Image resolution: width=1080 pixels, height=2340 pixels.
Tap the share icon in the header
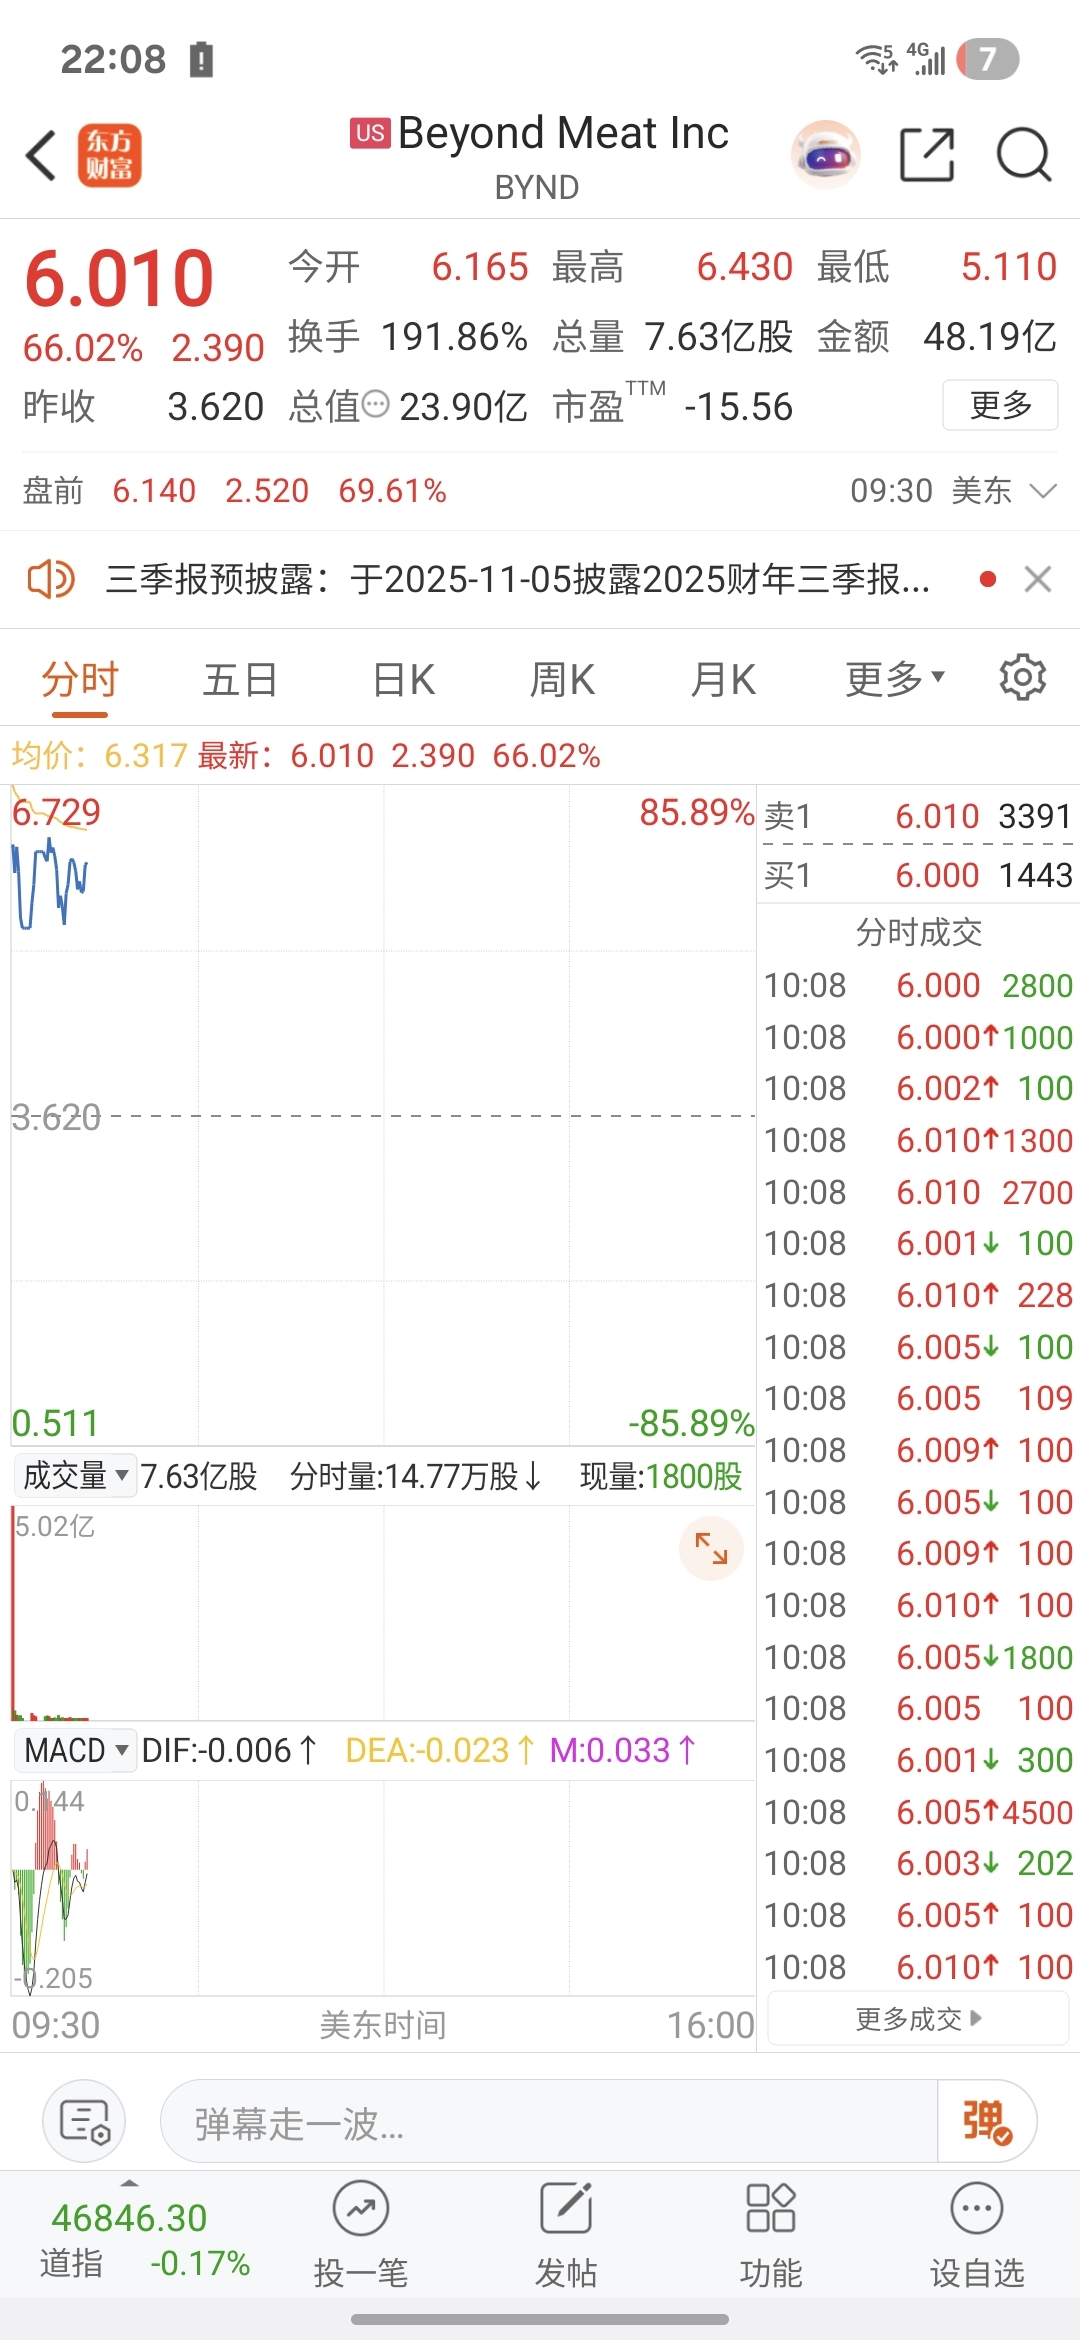(x=927, y=156)
